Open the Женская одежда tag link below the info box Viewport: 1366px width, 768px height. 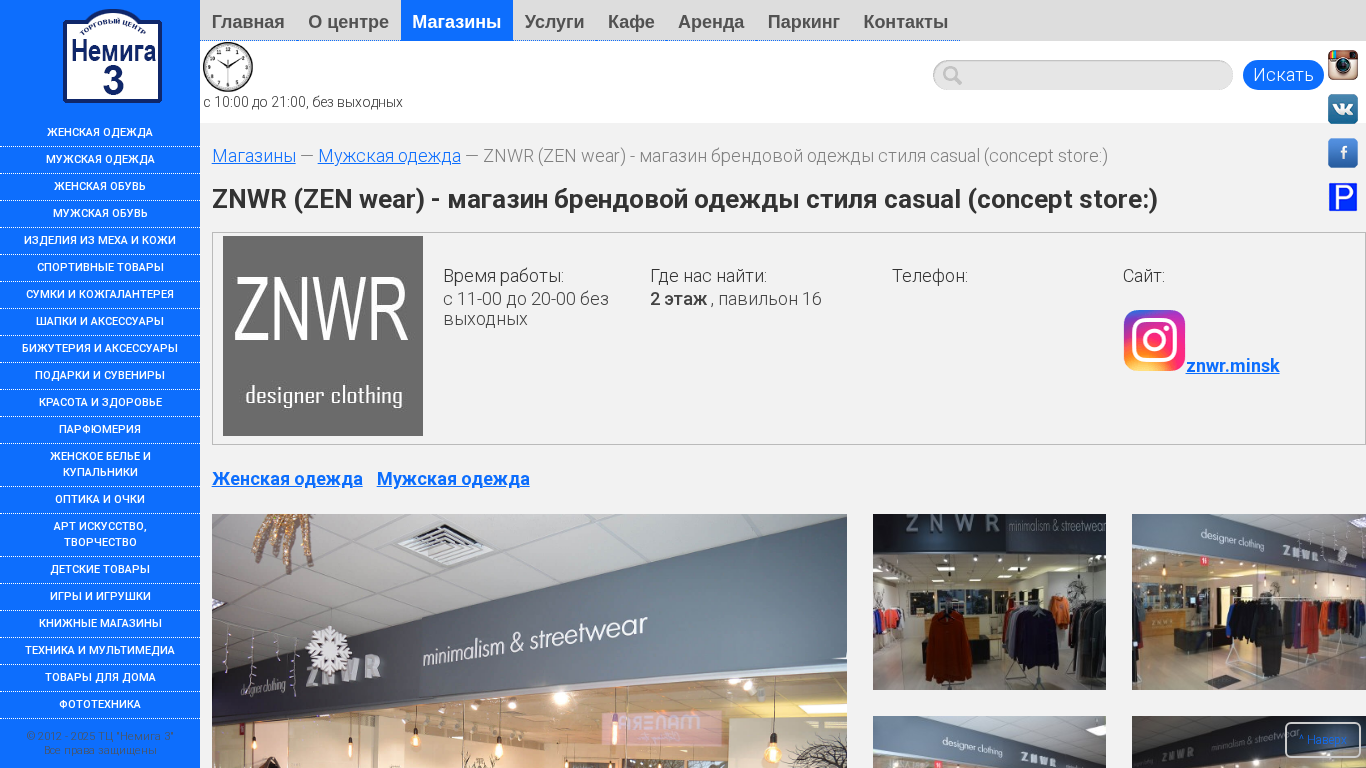[x=287, y=479]
